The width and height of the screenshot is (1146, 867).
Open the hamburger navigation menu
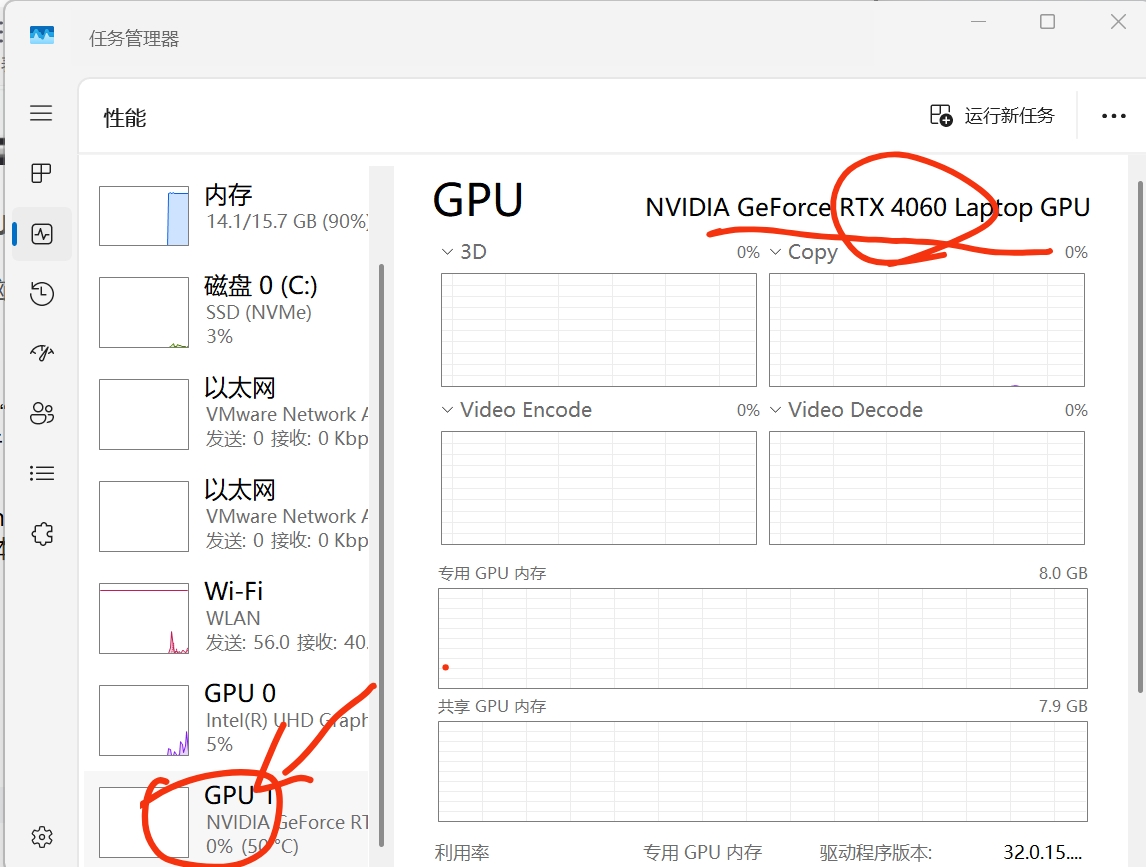click(41, 113)
